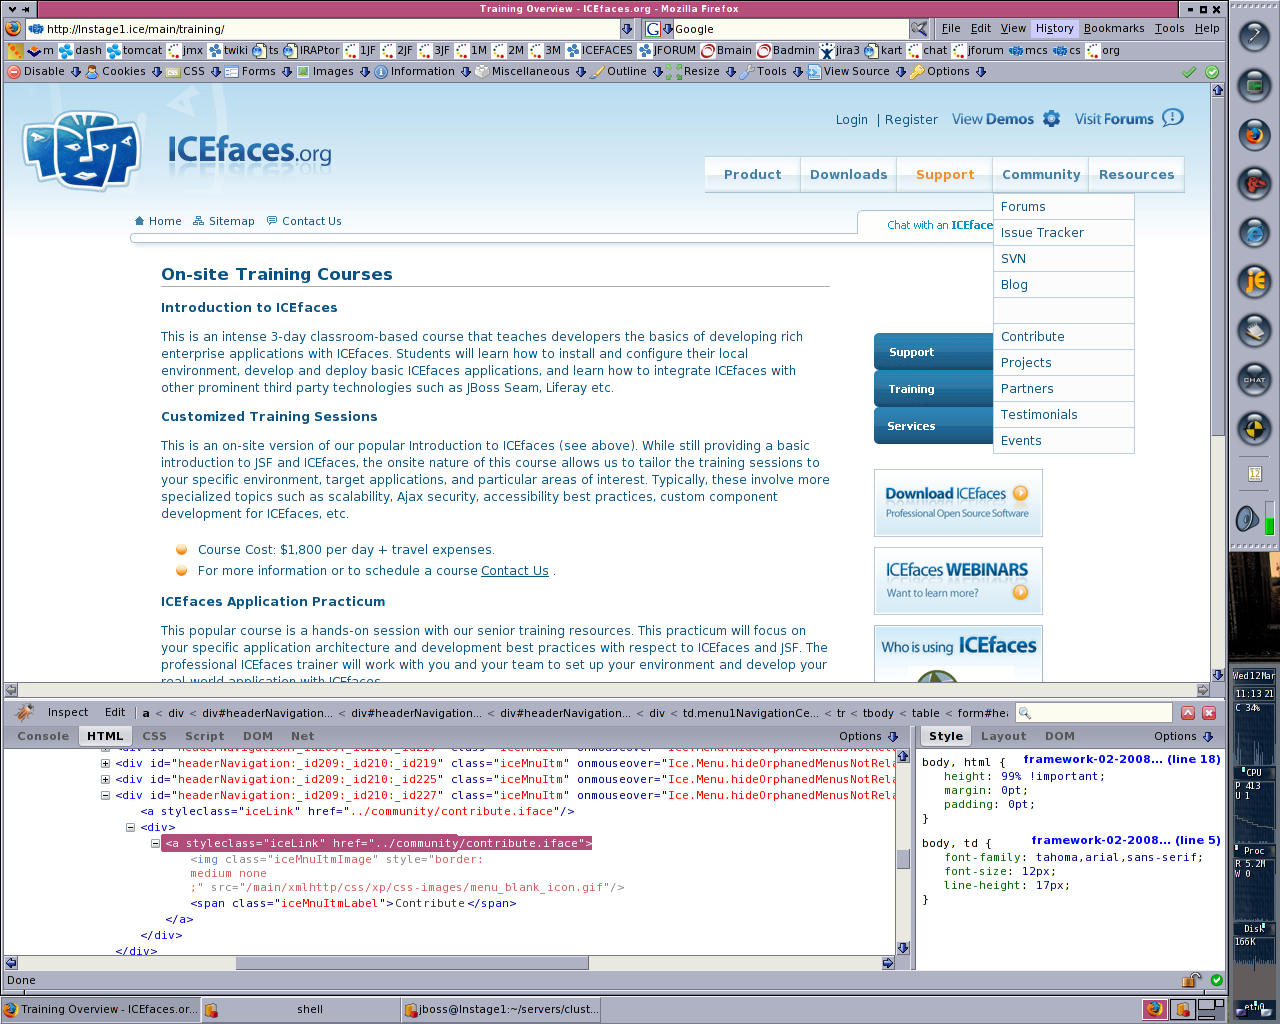The image size is (1280, 1024).
Task: Click the Home icon in breadcrumb bar
Action: (140, 221)
